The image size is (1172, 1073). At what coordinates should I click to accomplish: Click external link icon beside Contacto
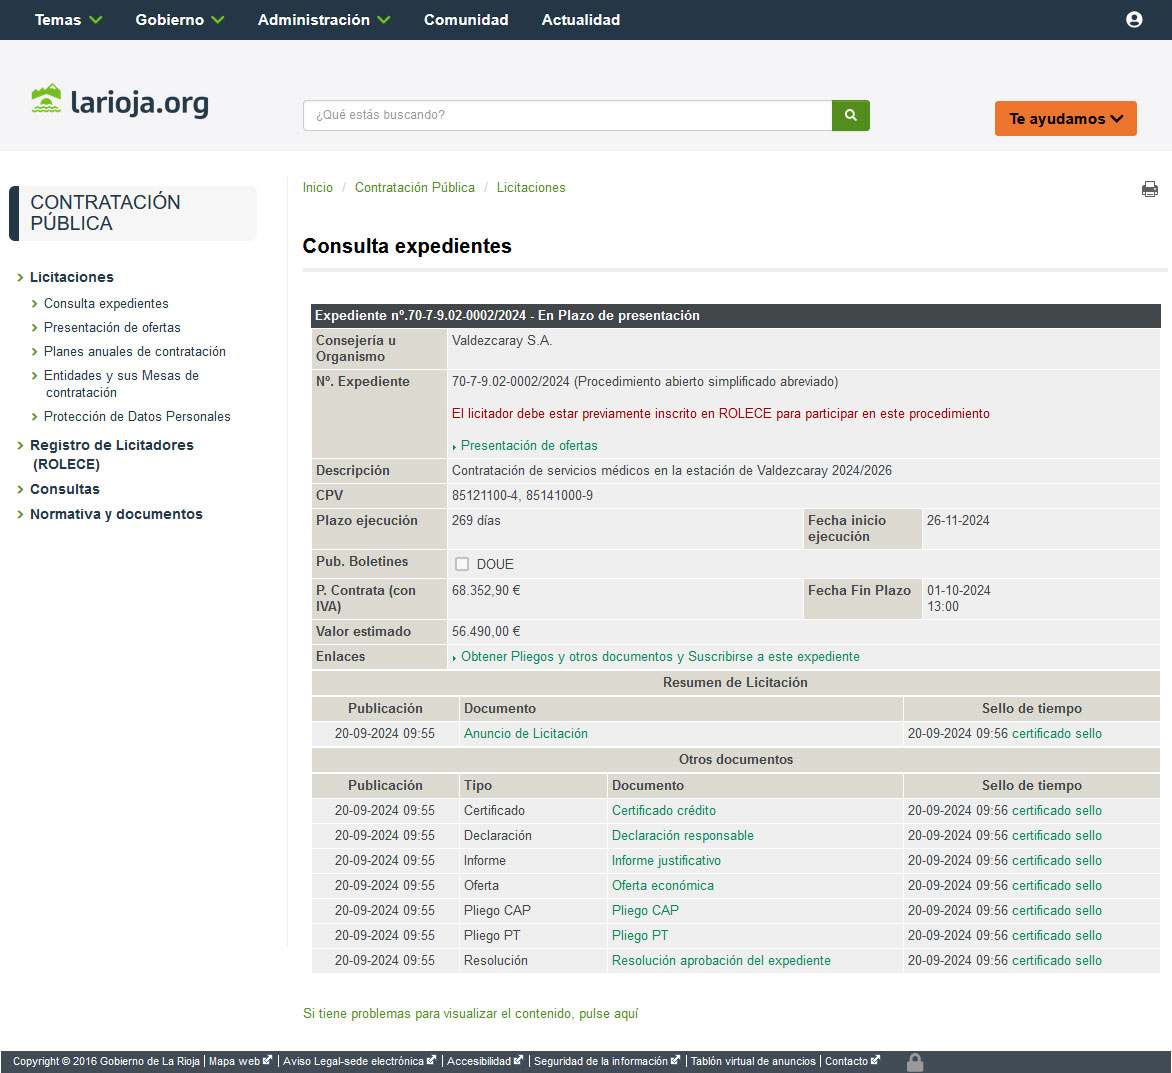click(x=876, y=1061)
